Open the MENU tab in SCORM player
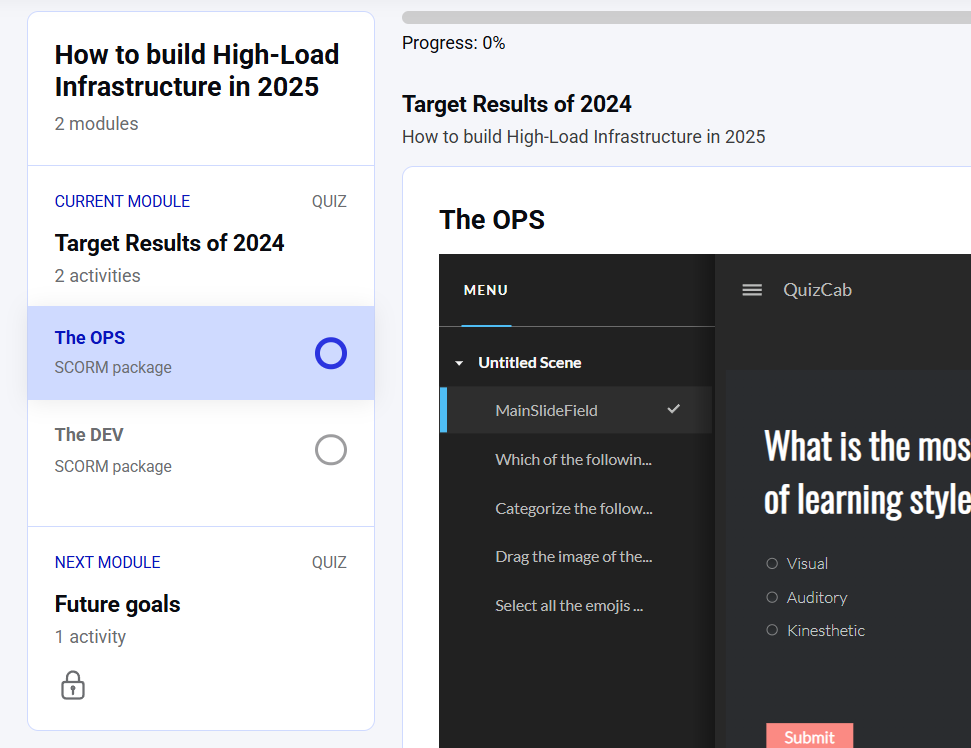 486,290
